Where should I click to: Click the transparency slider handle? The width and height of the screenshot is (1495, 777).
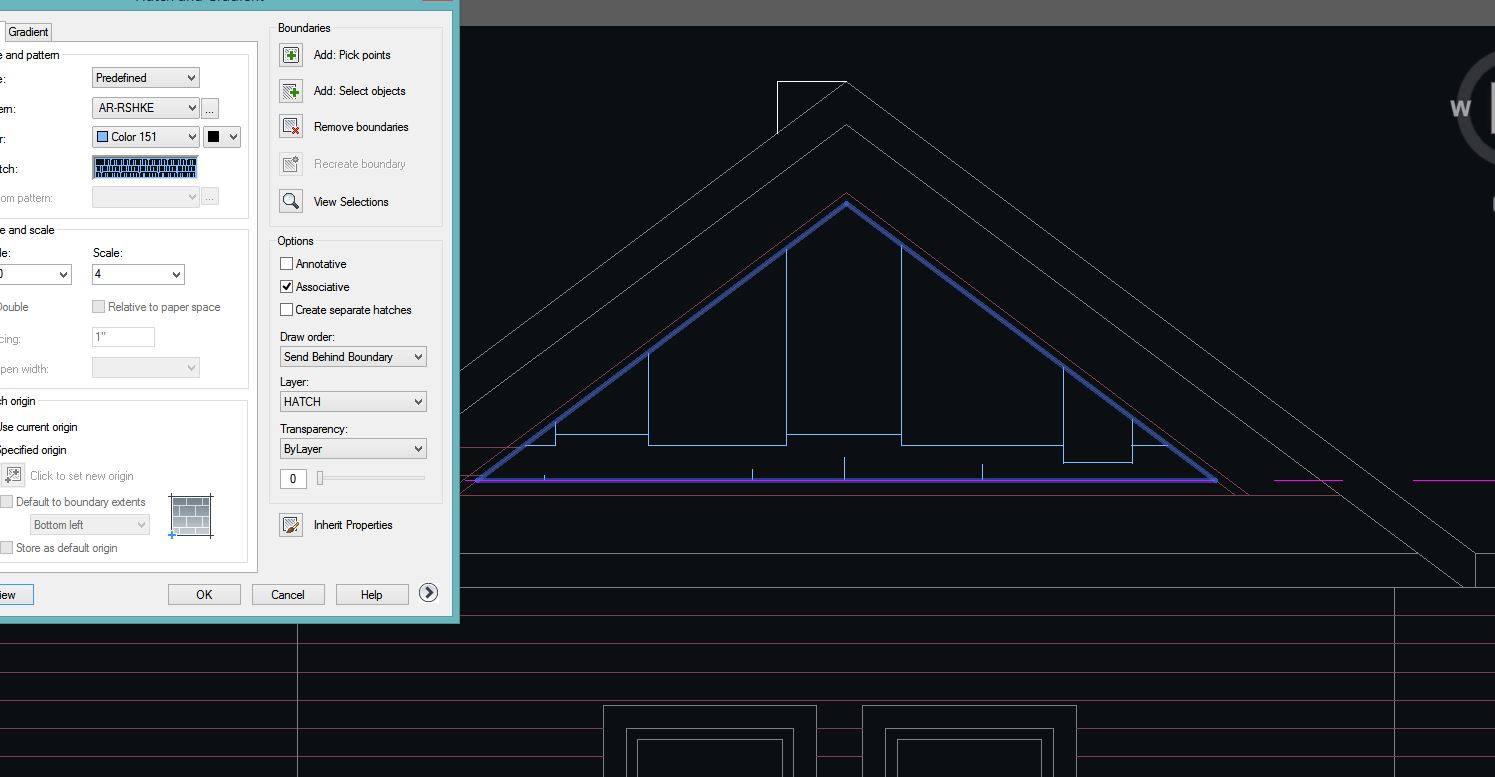(x=320, y=479)
